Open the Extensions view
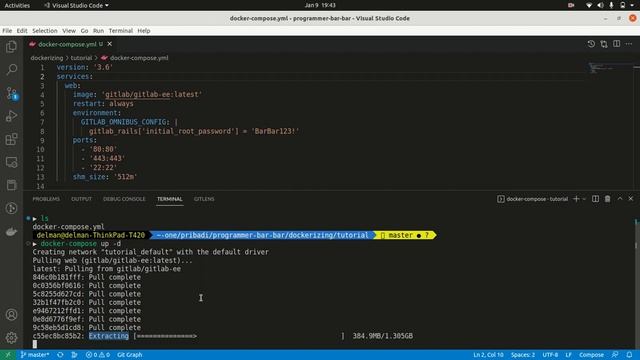The height and width of the screenshot is (360, 640). [11, 139]
